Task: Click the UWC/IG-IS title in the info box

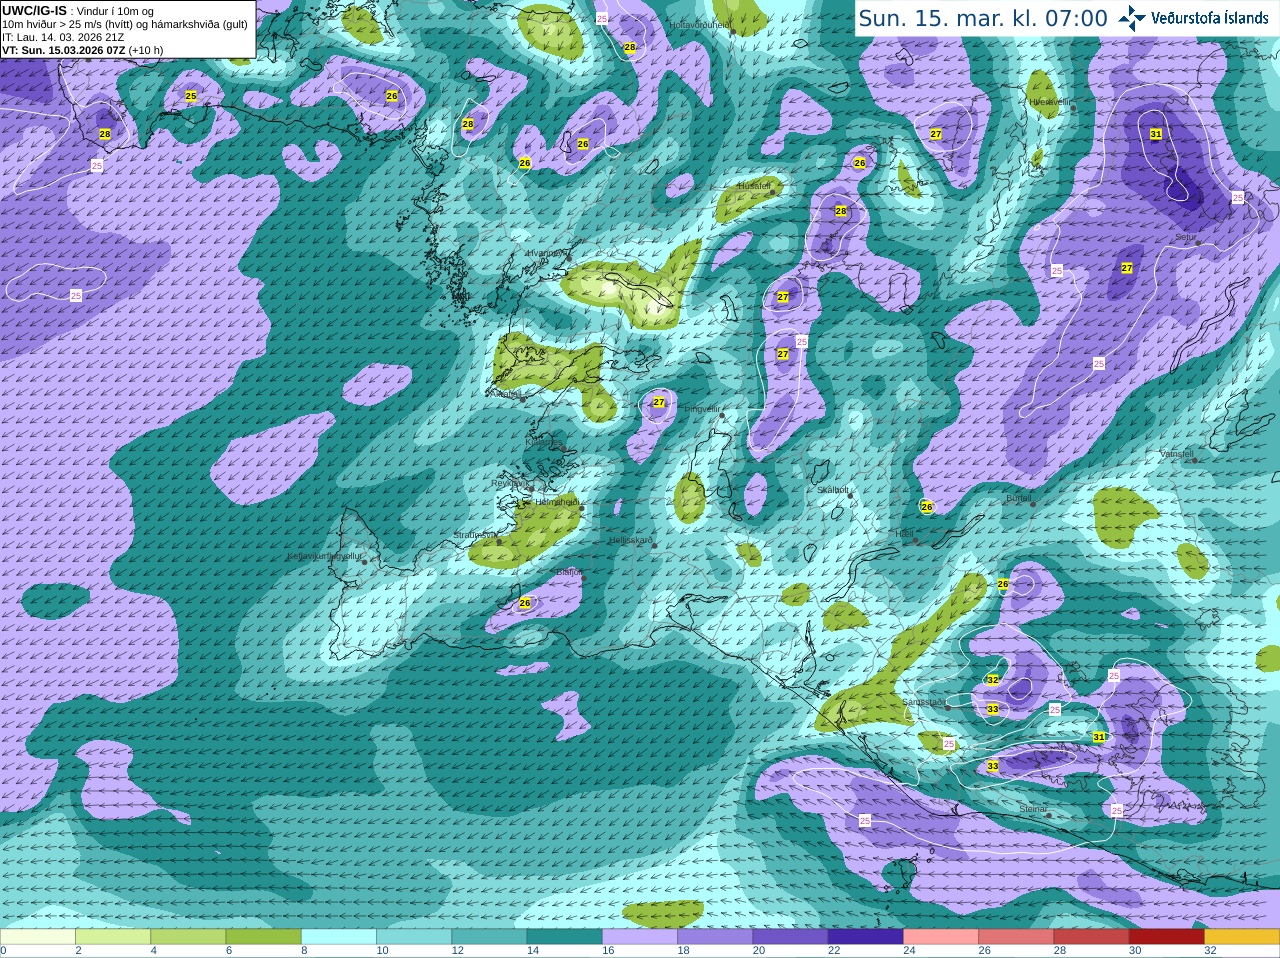Action: pyautogui.click(x=34, y=11)
